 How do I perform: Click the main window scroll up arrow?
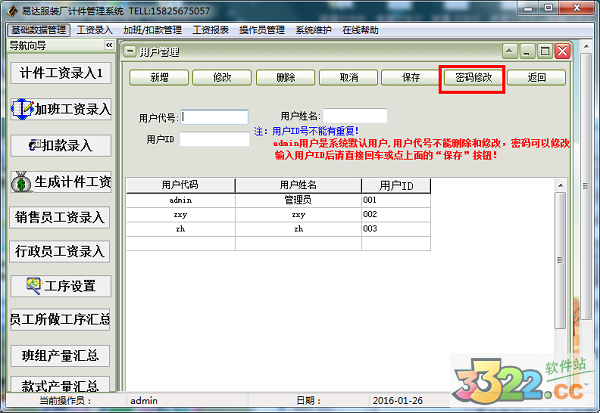click(586, 47)
